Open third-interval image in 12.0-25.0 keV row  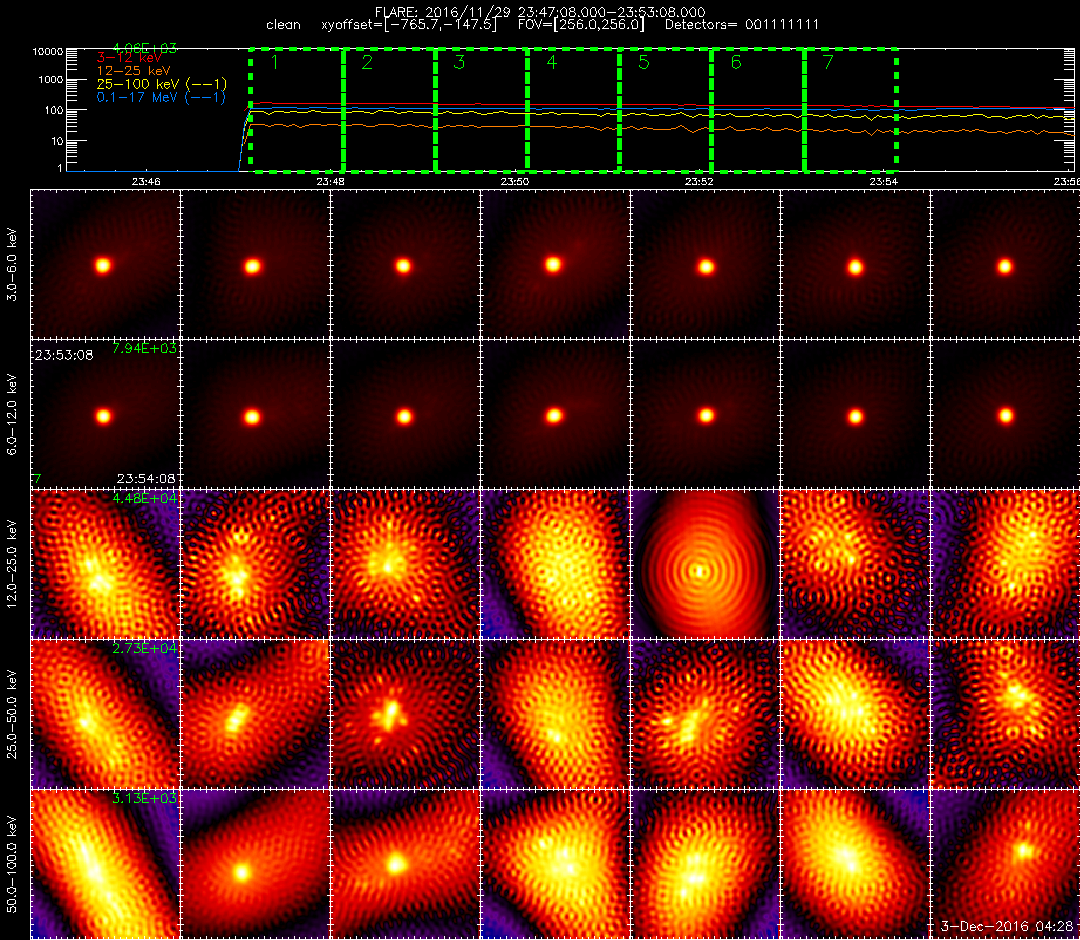pyautogui.click(x=406, y=564)
